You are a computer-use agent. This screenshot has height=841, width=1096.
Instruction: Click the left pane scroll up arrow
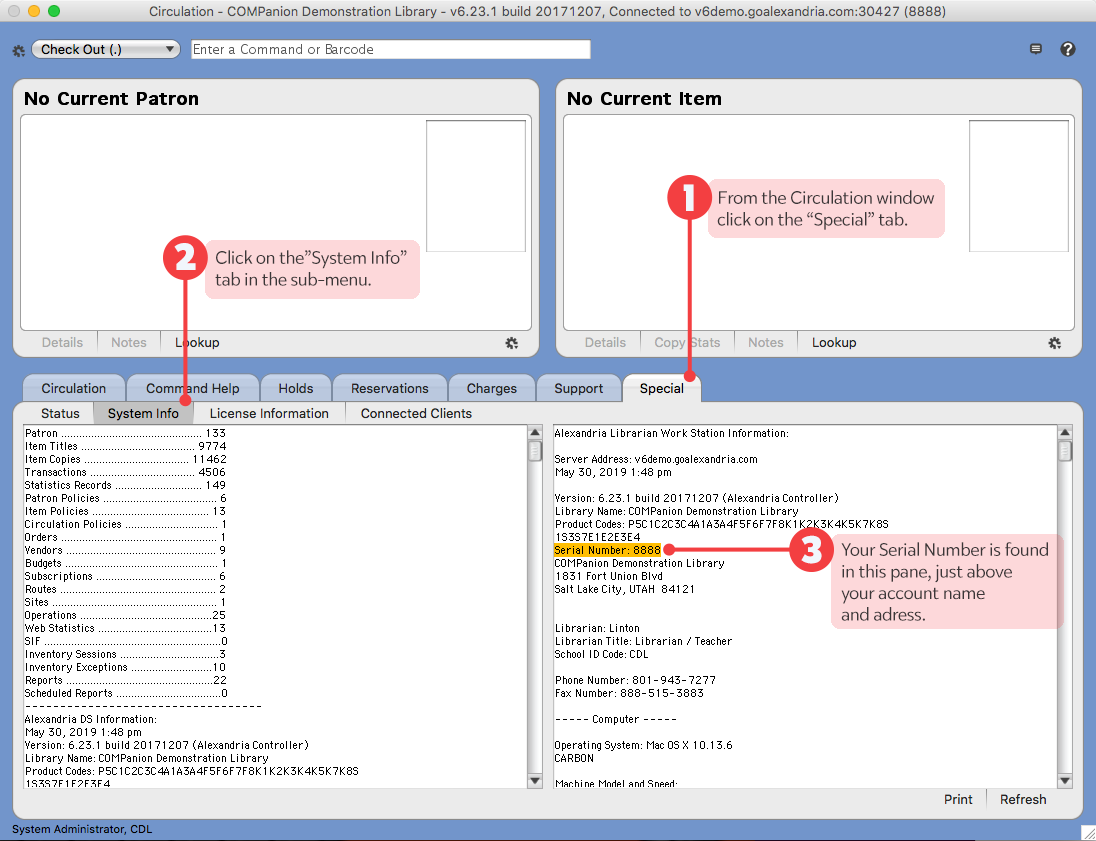tap(535, 433)
